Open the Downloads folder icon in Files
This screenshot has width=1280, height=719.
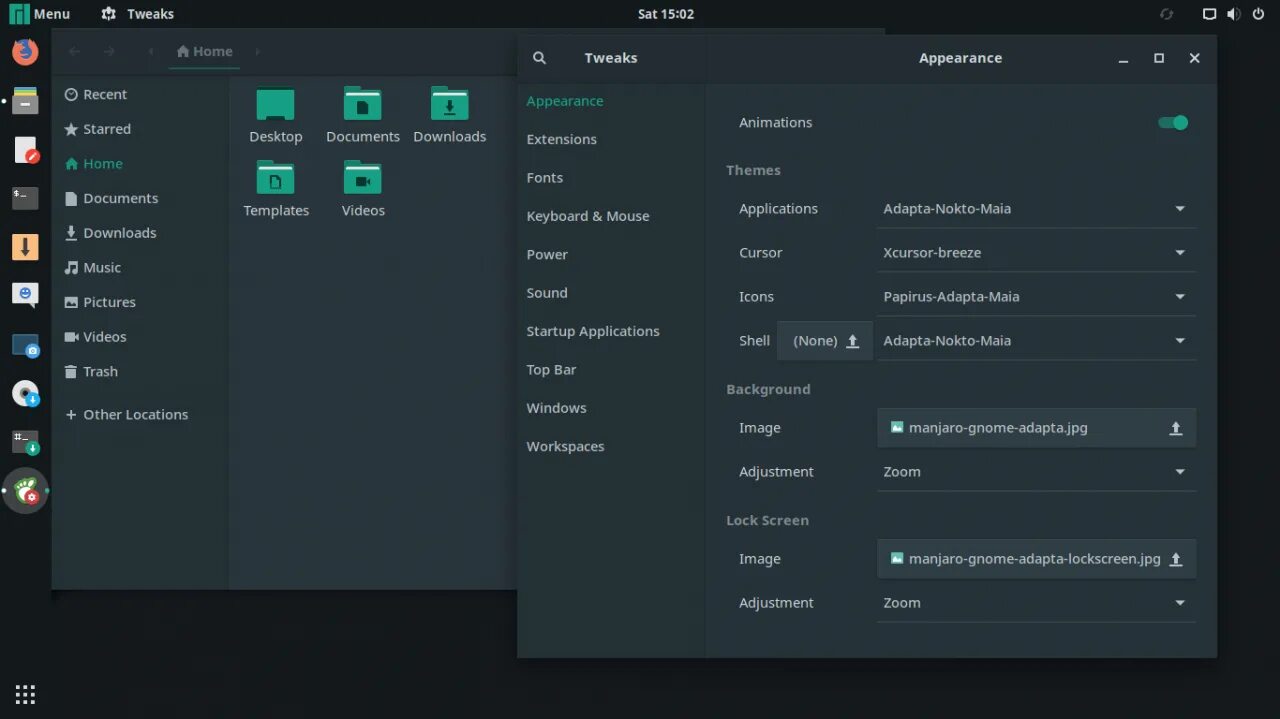(450, 115)
